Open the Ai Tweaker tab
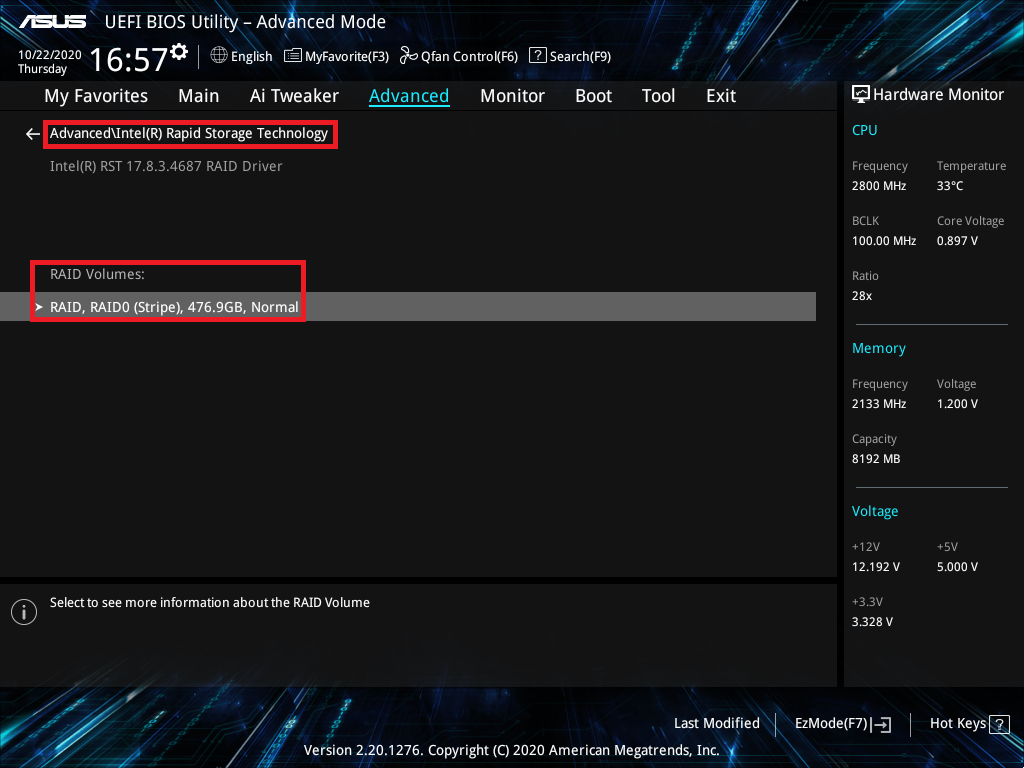This screenshot has width=1024, height=768. (294, 96)
